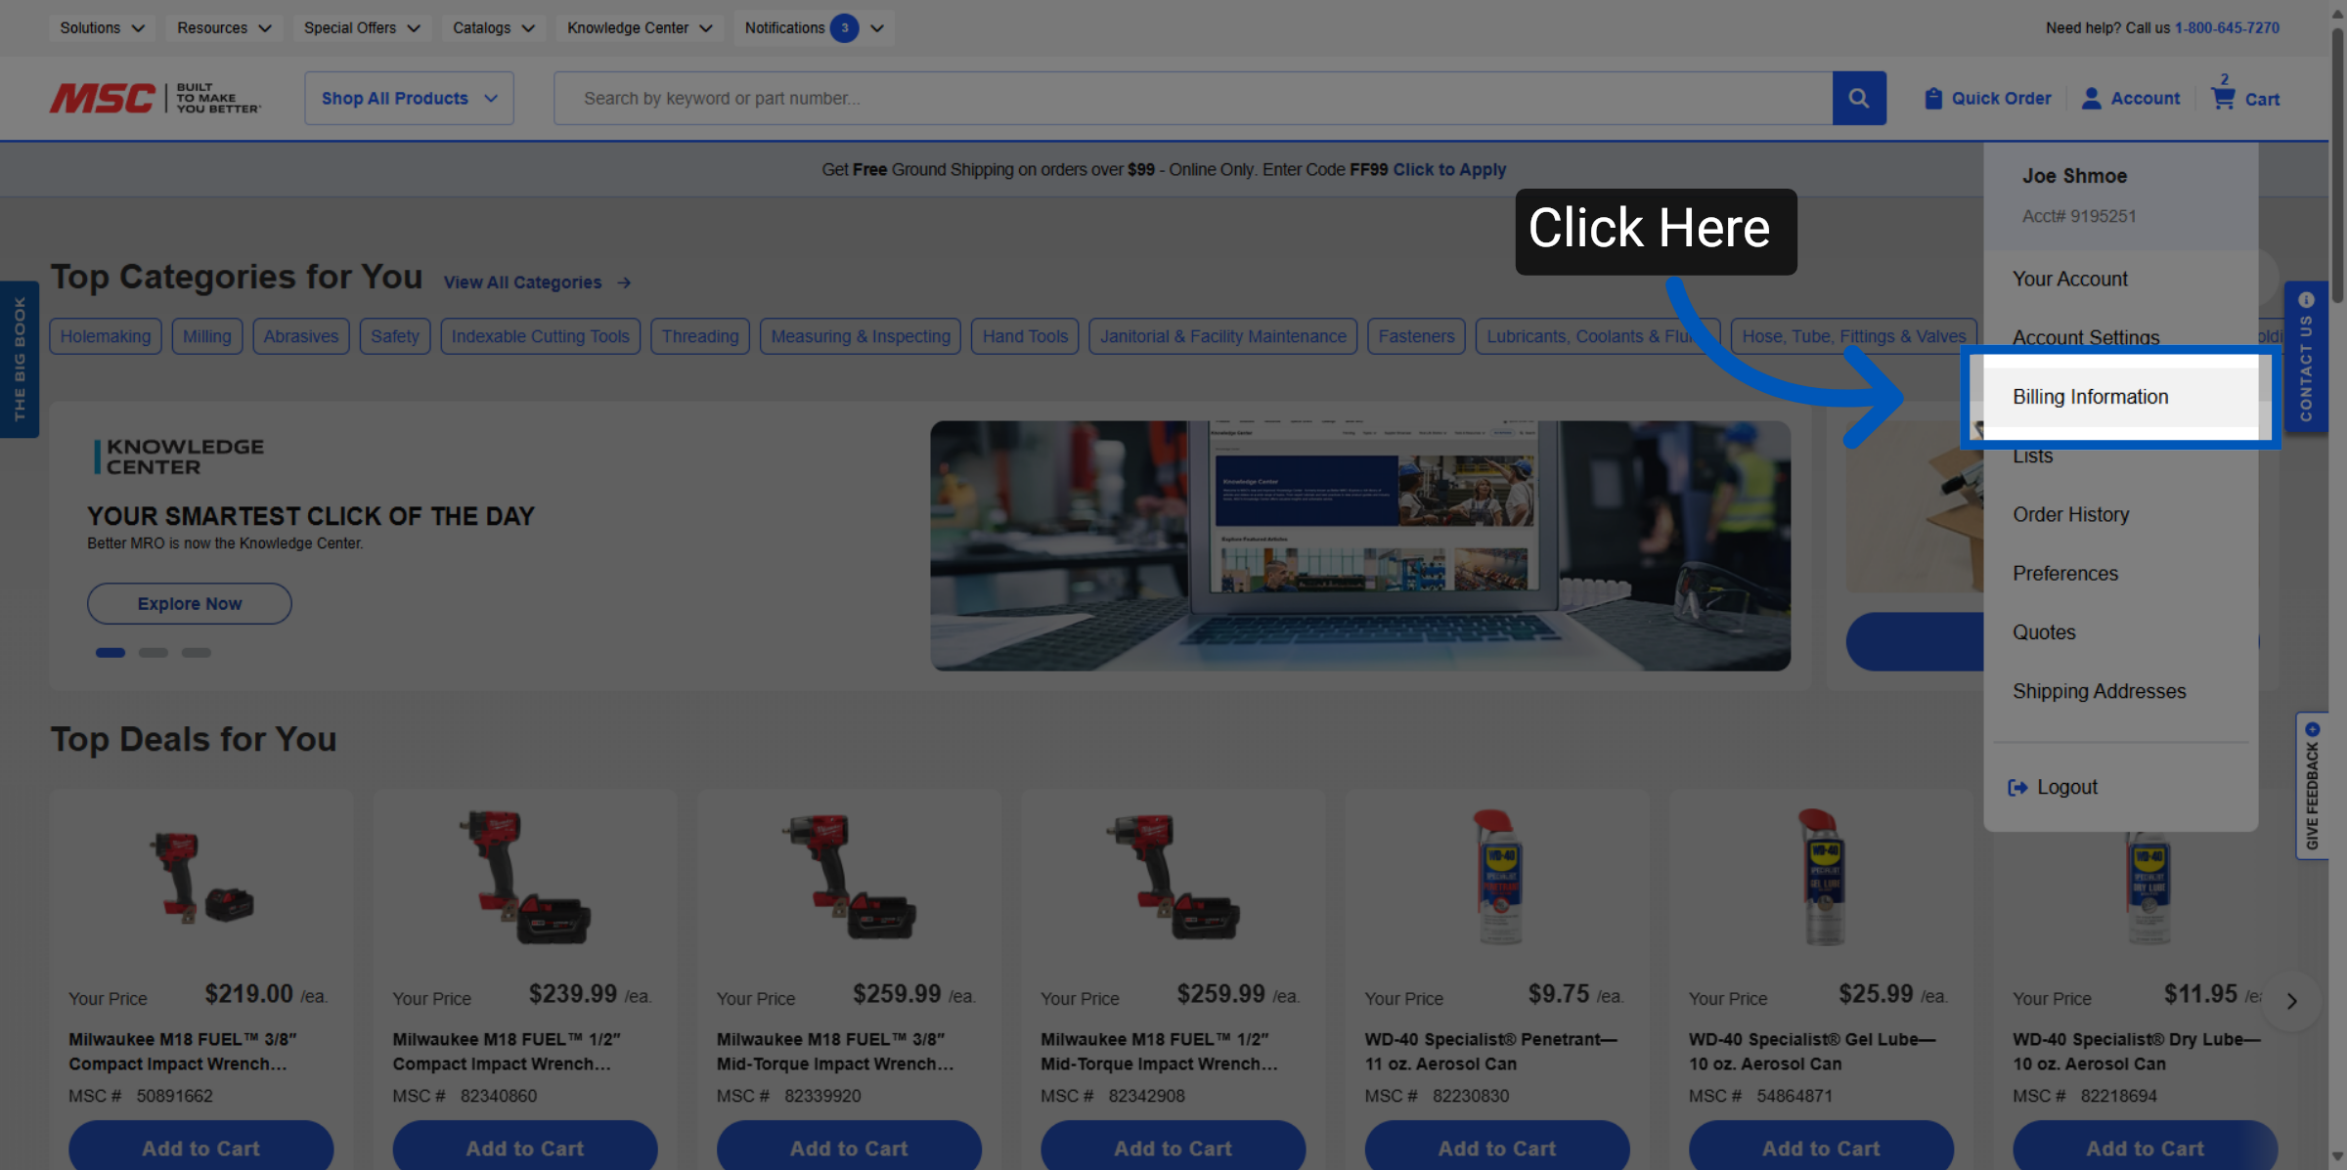Add $219.00 Milwaukee wrench to cart
Image resolution: width=2347 pixels, height=1170 pixels.
201,1148
